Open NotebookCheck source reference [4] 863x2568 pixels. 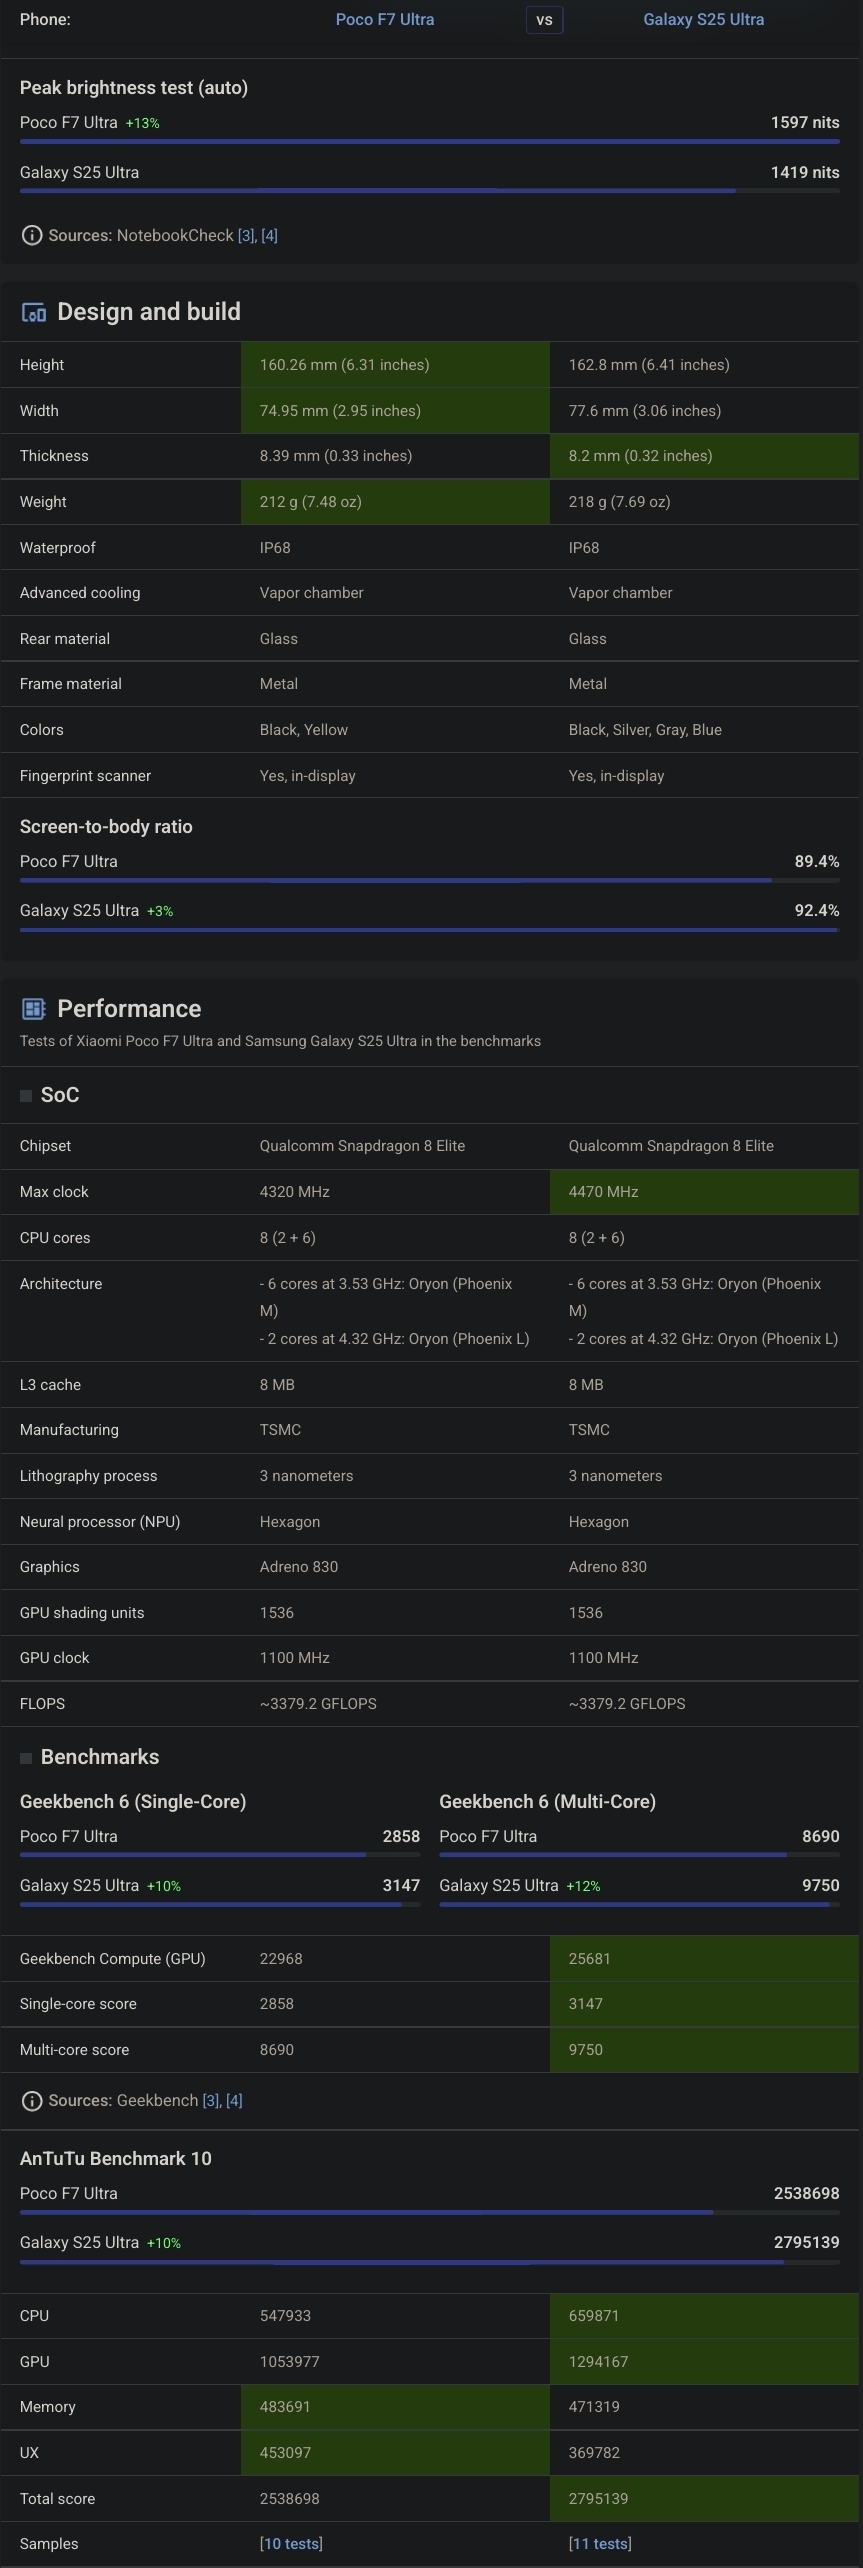pos(269,236)
